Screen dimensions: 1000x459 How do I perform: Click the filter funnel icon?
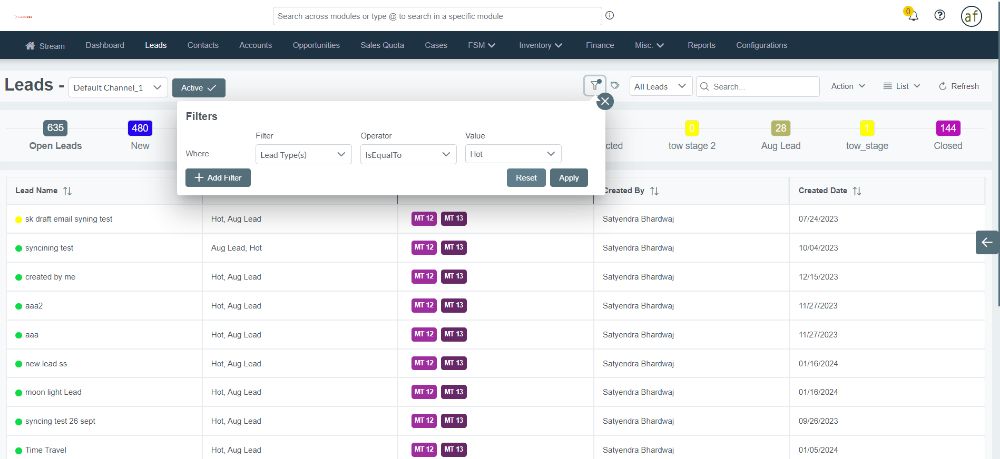tap(595, 86)
